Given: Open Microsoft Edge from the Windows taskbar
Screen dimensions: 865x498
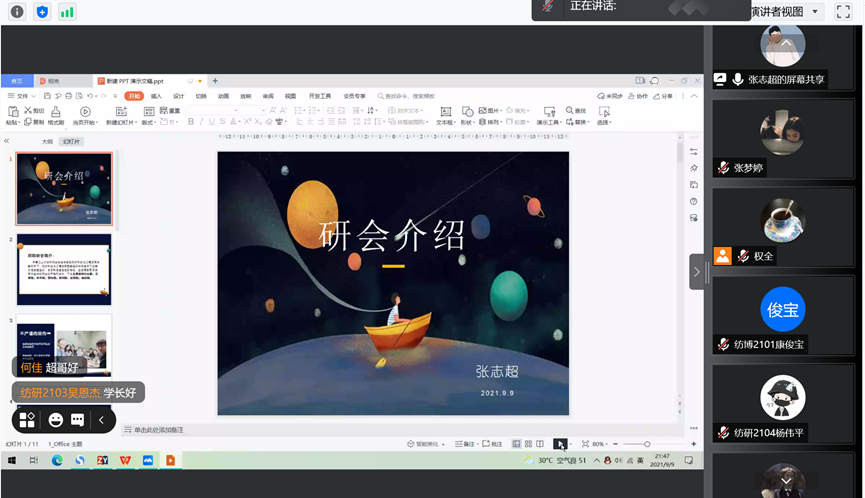Looking at the screenshot, I should click(57, 460).
